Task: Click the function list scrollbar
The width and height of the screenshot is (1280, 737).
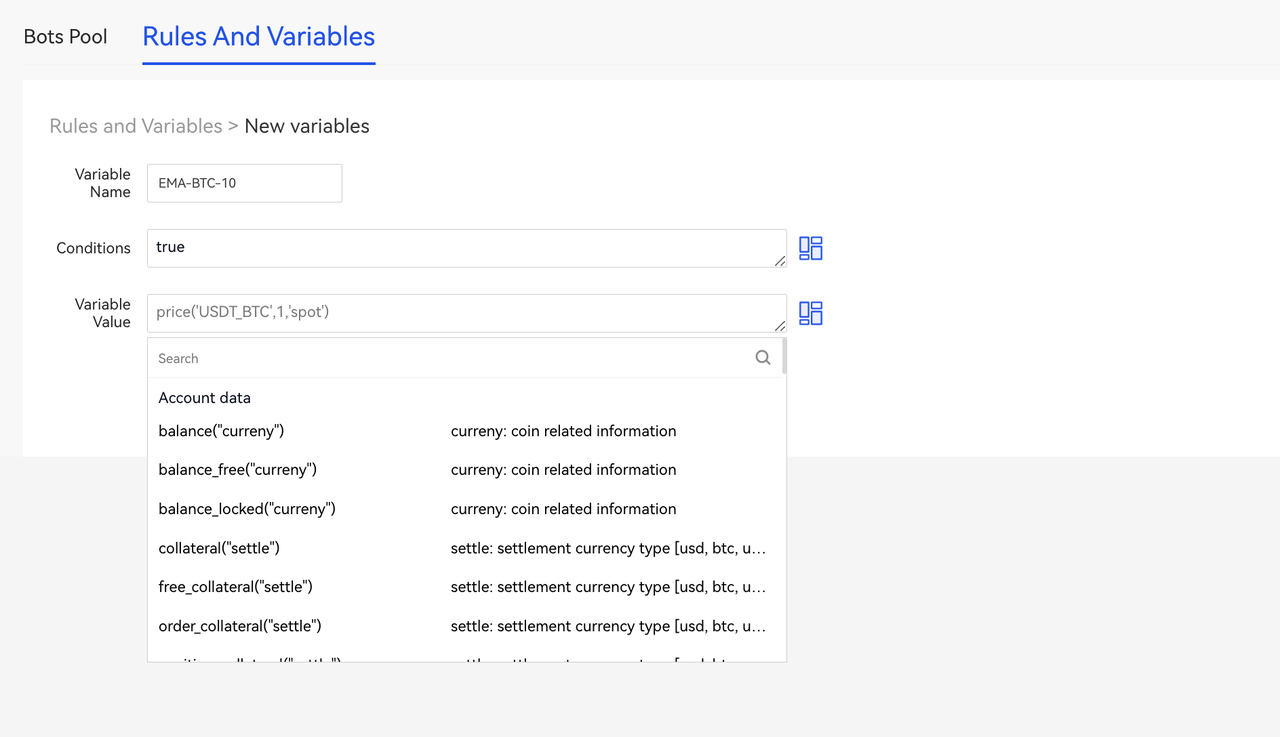Action: coord(784,356)
